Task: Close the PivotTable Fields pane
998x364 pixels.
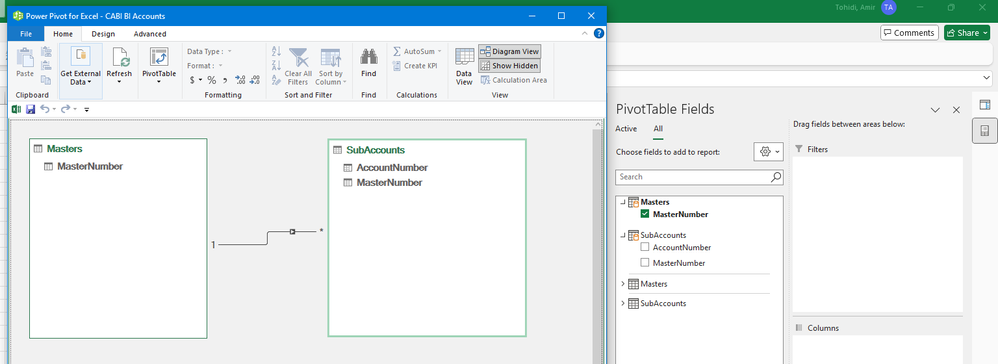Action: 956,110
